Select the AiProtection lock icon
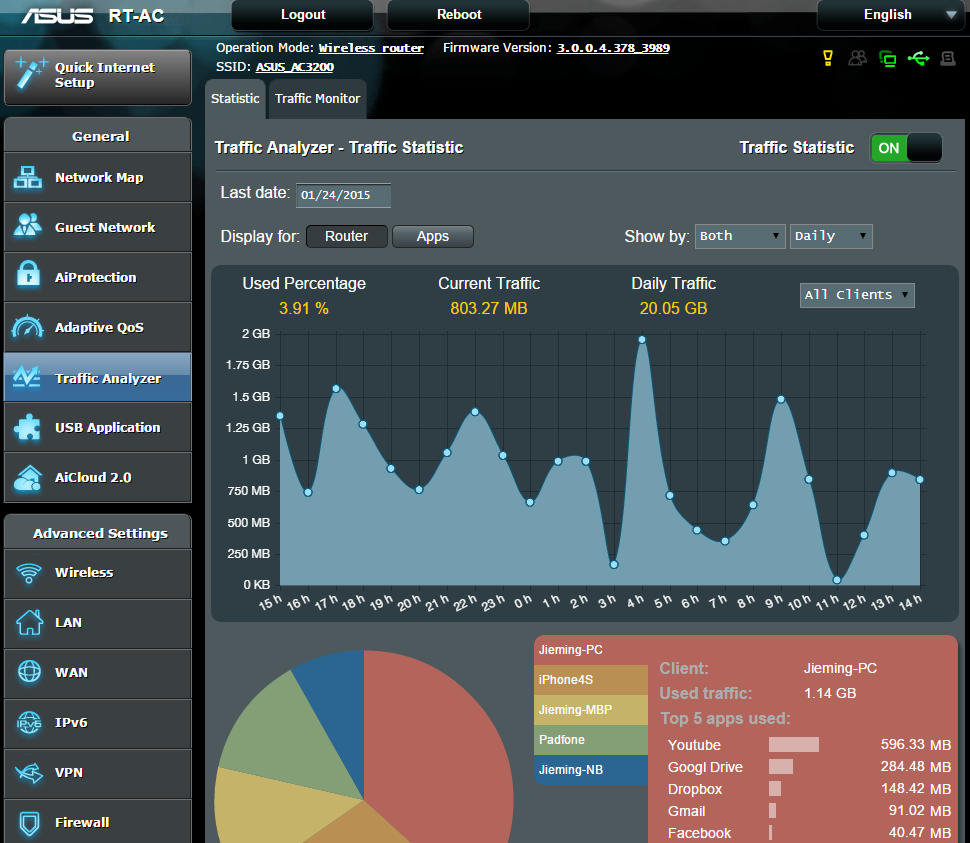 pos(28,275)
